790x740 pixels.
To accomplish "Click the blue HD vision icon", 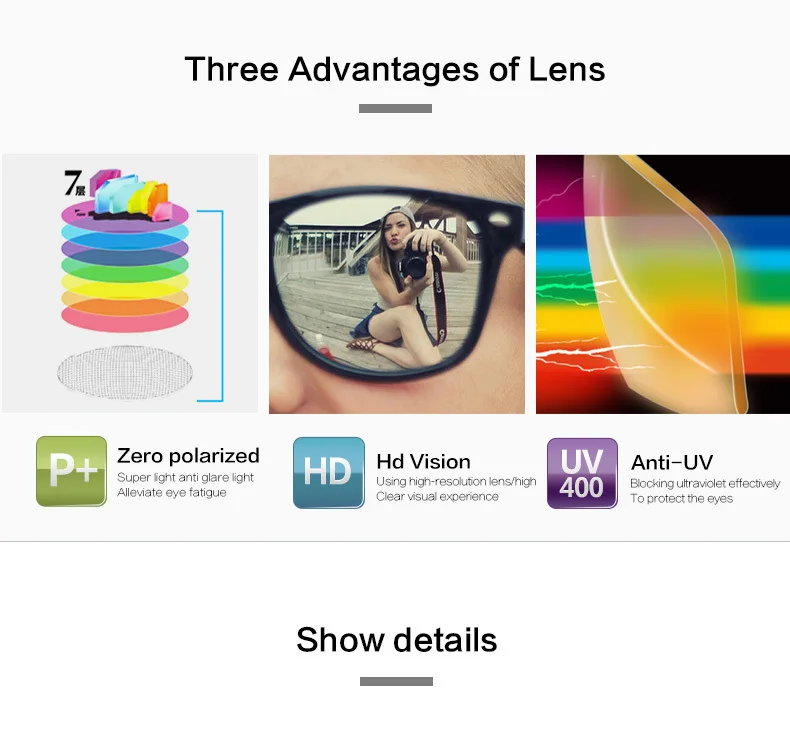I will [x=329, y=473].
